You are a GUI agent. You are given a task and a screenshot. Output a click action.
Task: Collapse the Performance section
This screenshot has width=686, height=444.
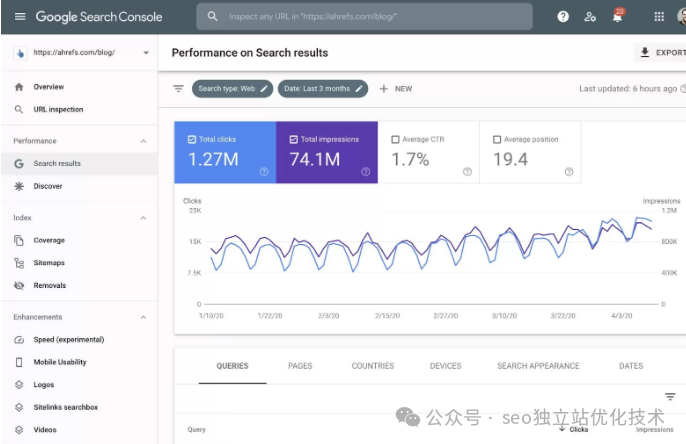pos(143,141)
